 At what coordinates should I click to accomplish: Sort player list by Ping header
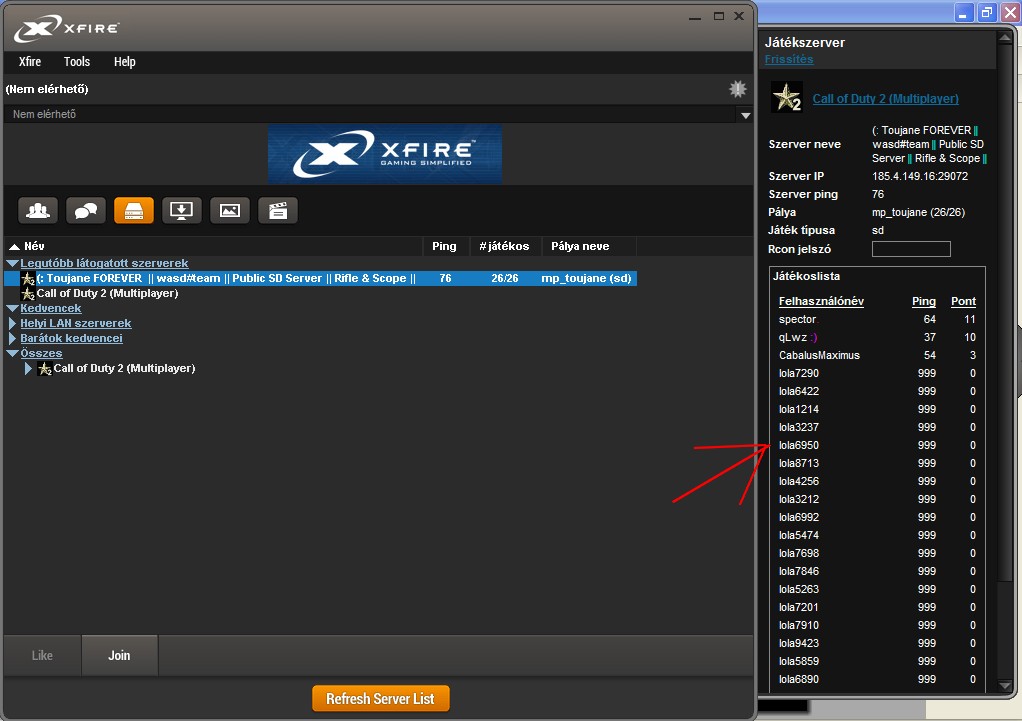924,301
